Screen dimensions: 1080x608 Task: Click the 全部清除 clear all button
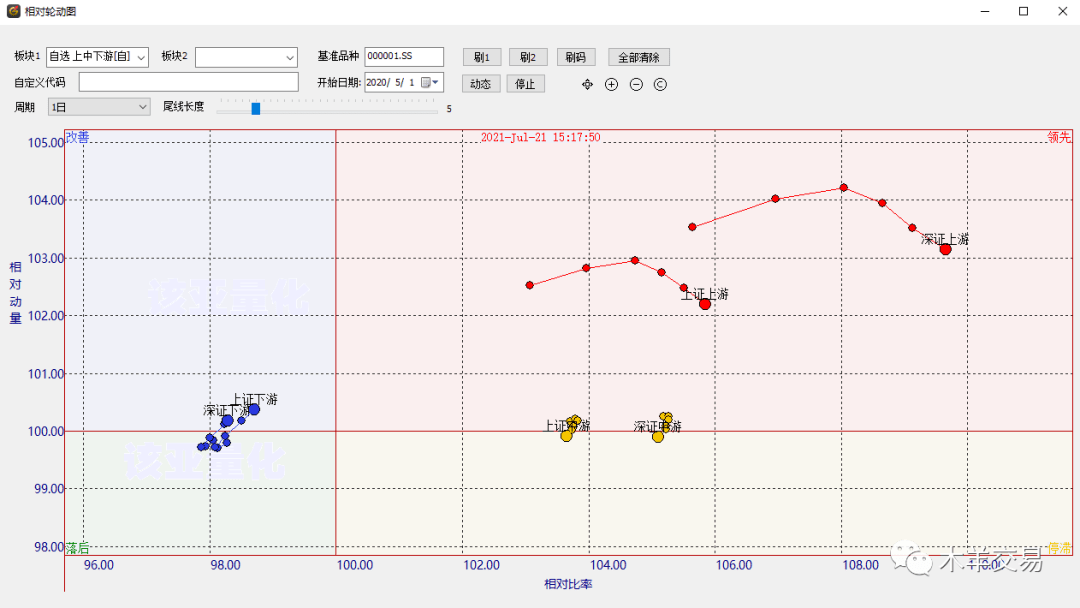click(639, 57)
